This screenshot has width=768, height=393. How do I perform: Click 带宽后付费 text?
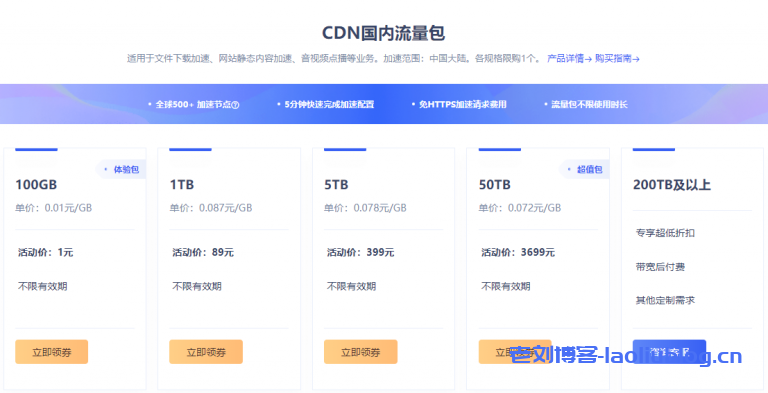(x=660, y=267)
